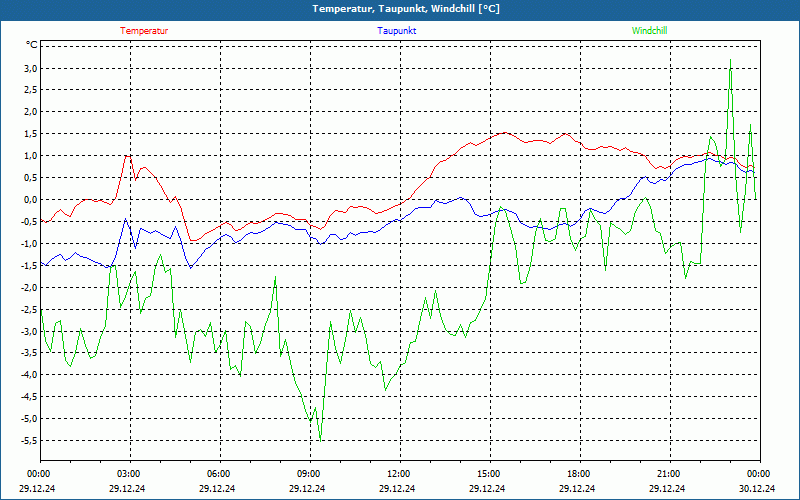Click the 18:00 time label
Viewport: 800px width, 500px height.
tap(581, 474)
